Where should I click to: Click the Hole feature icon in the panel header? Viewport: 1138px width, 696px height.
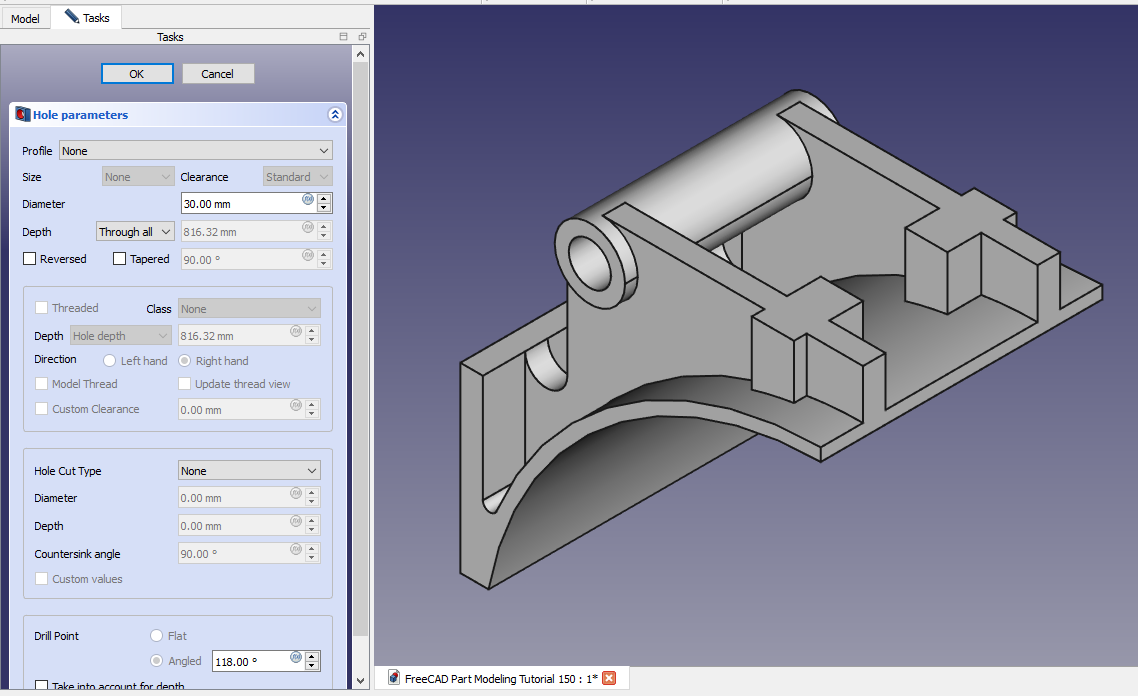coord(22,115)
